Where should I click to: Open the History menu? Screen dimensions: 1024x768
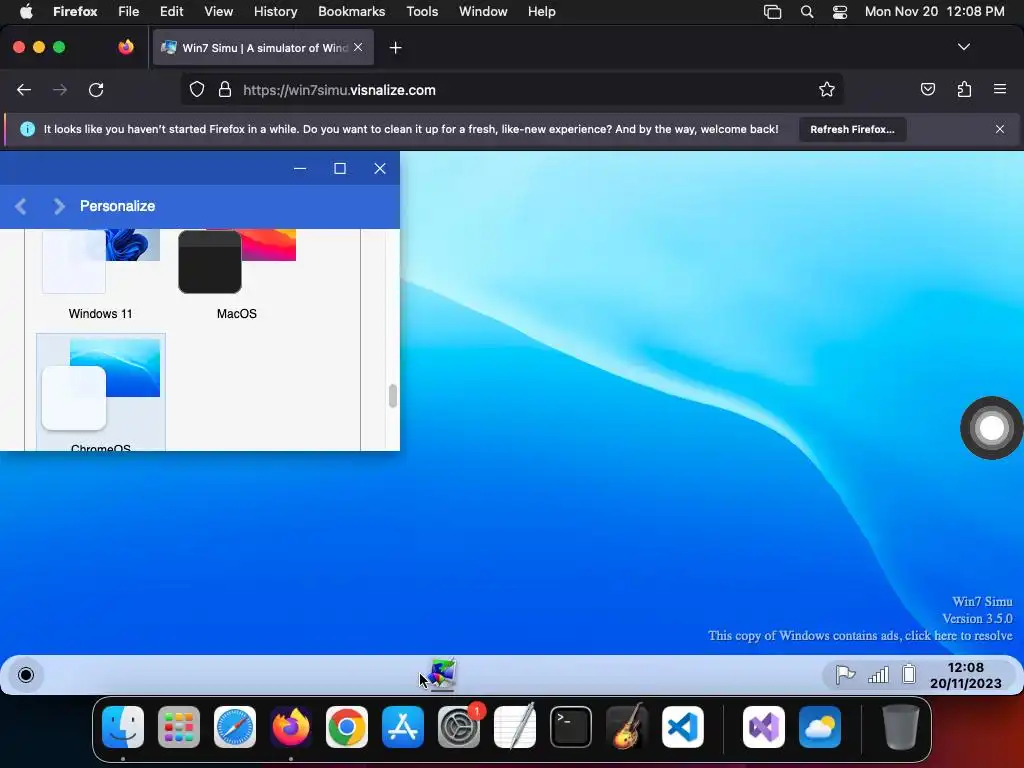point(275,12)
